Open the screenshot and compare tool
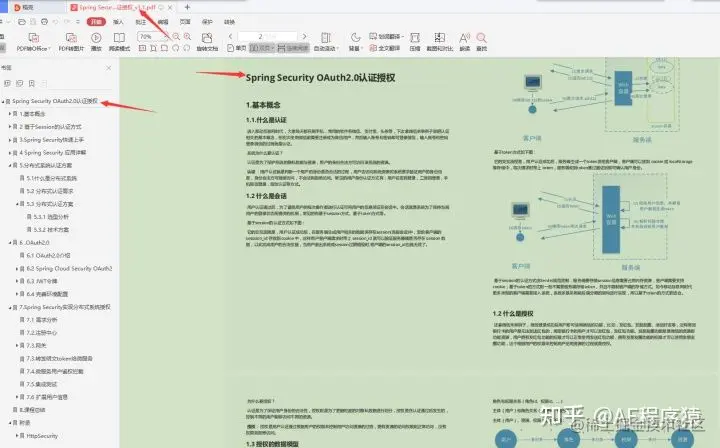 pyautogui.click(x=440, y=42)
